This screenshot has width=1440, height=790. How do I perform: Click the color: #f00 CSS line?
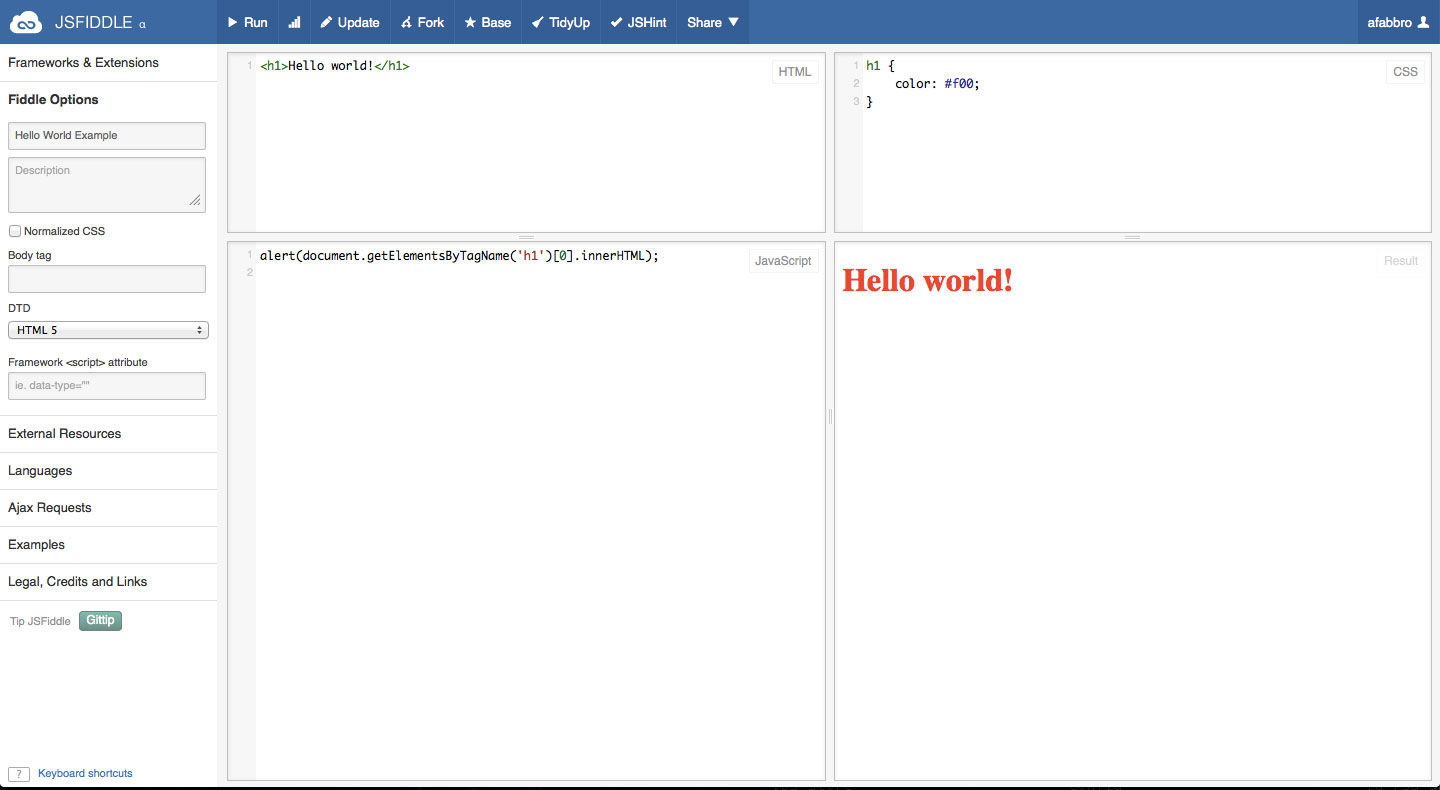point(937,84)
